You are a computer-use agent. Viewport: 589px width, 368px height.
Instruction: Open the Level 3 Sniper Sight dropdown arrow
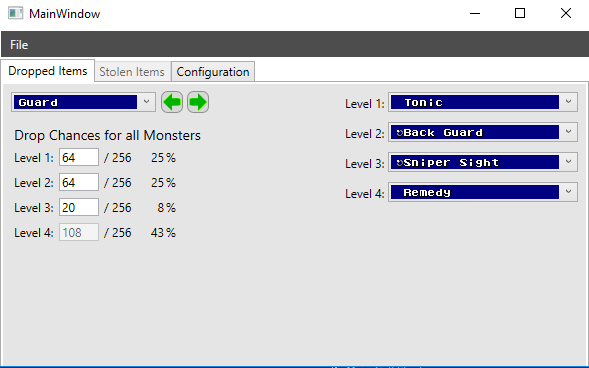[x=568, y=162]
